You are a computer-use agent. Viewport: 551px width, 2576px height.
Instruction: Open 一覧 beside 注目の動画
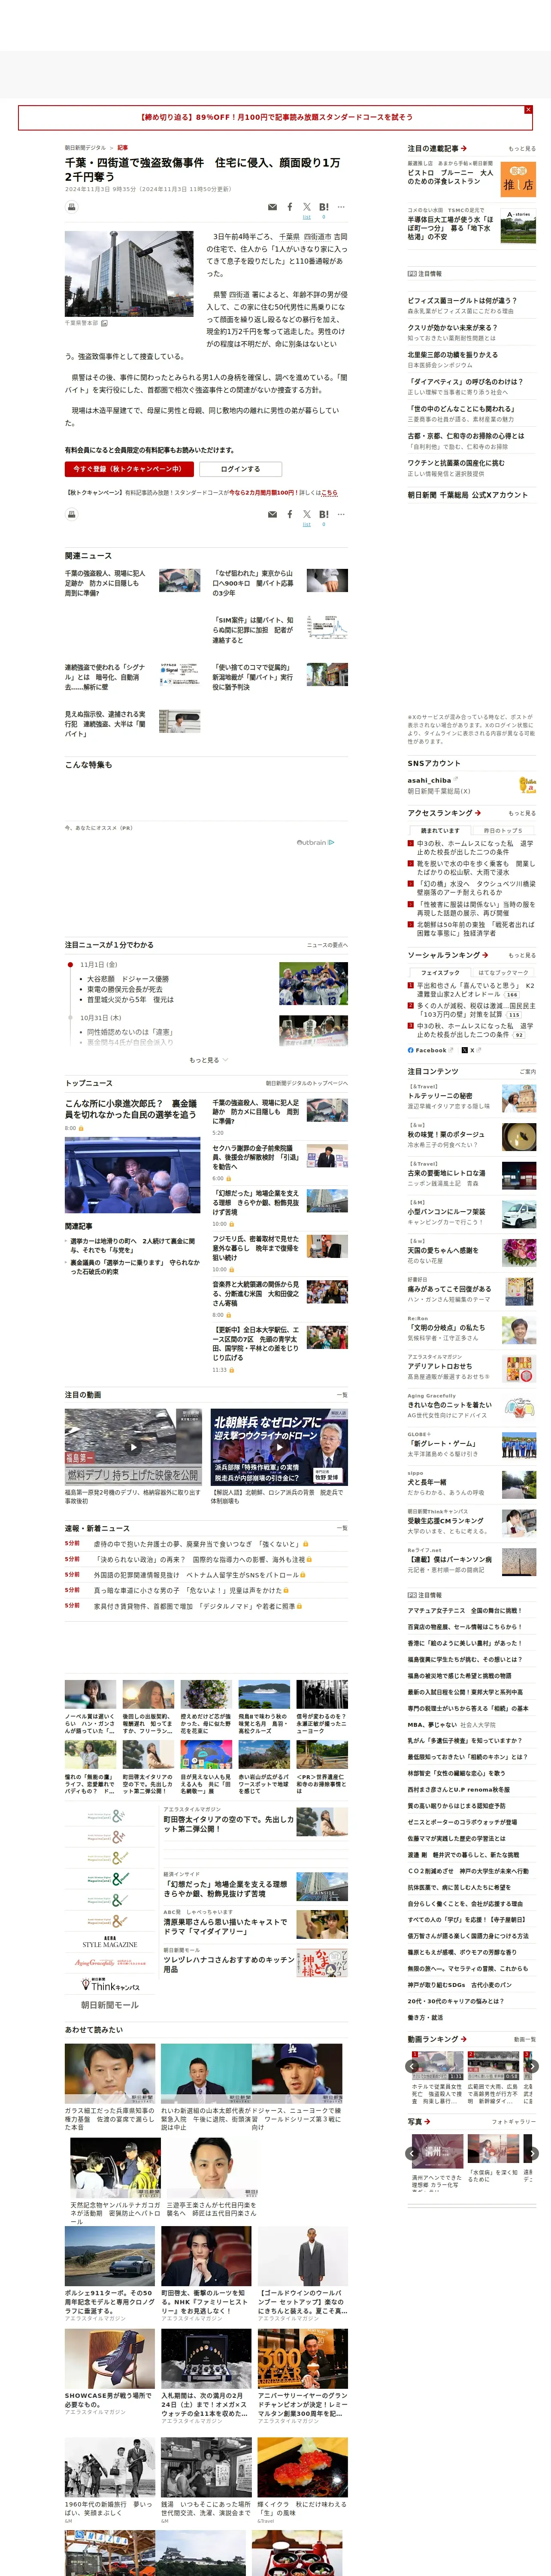(x=342, y=1394)
